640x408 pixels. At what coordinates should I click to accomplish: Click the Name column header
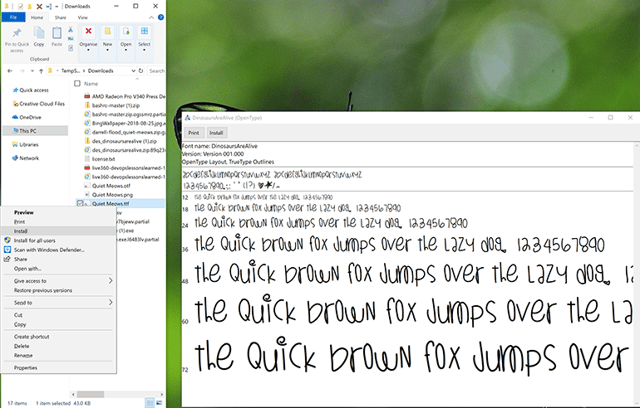[x=91, y=84]
